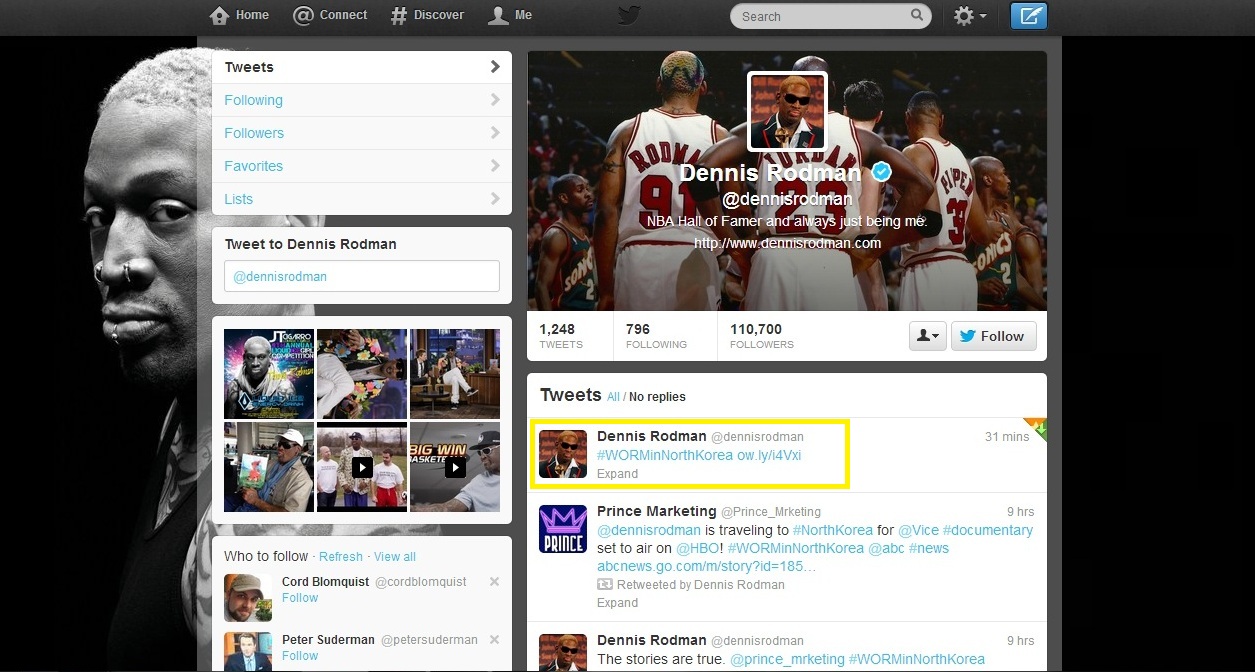
Task: Click the @abc mention
Action: click(x=886, y=548)
